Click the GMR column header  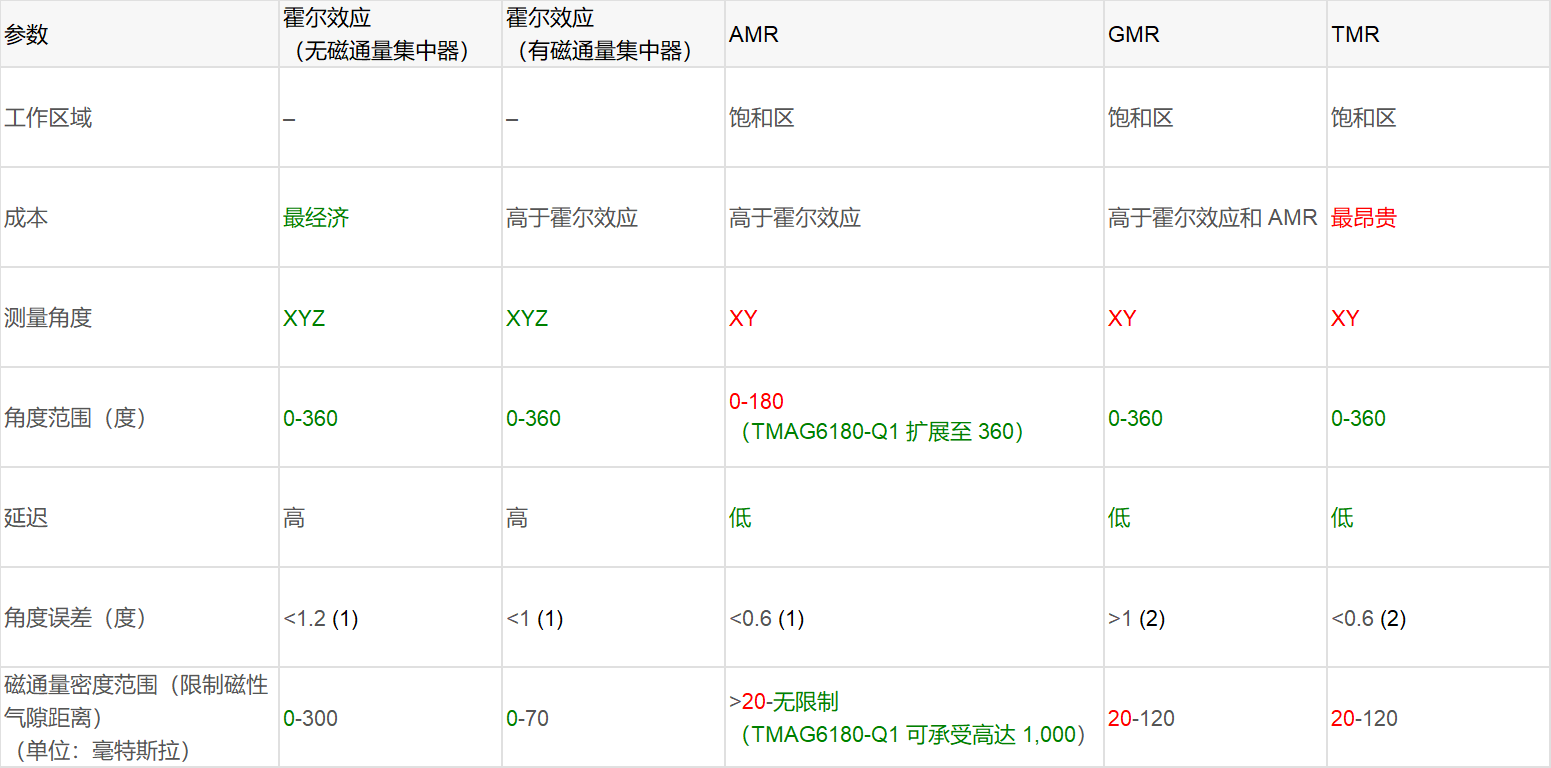1133,35
